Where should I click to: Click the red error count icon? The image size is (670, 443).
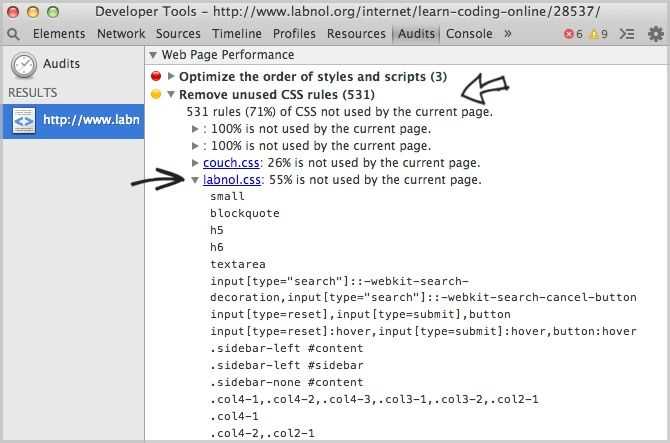tap(568, 34)
